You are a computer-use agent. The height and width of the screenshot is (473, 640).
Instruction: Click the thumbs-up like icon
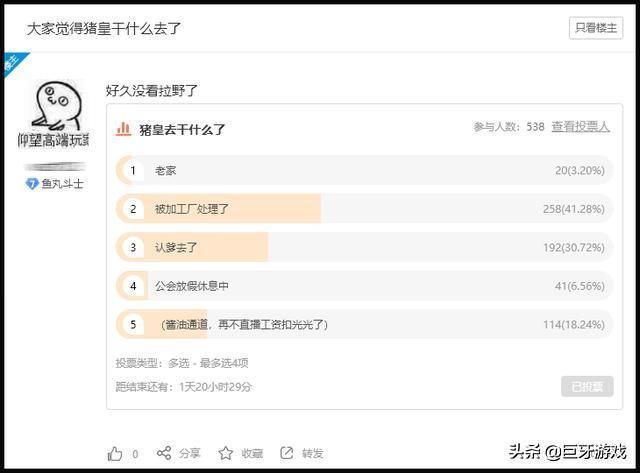(x=116, y=453)
